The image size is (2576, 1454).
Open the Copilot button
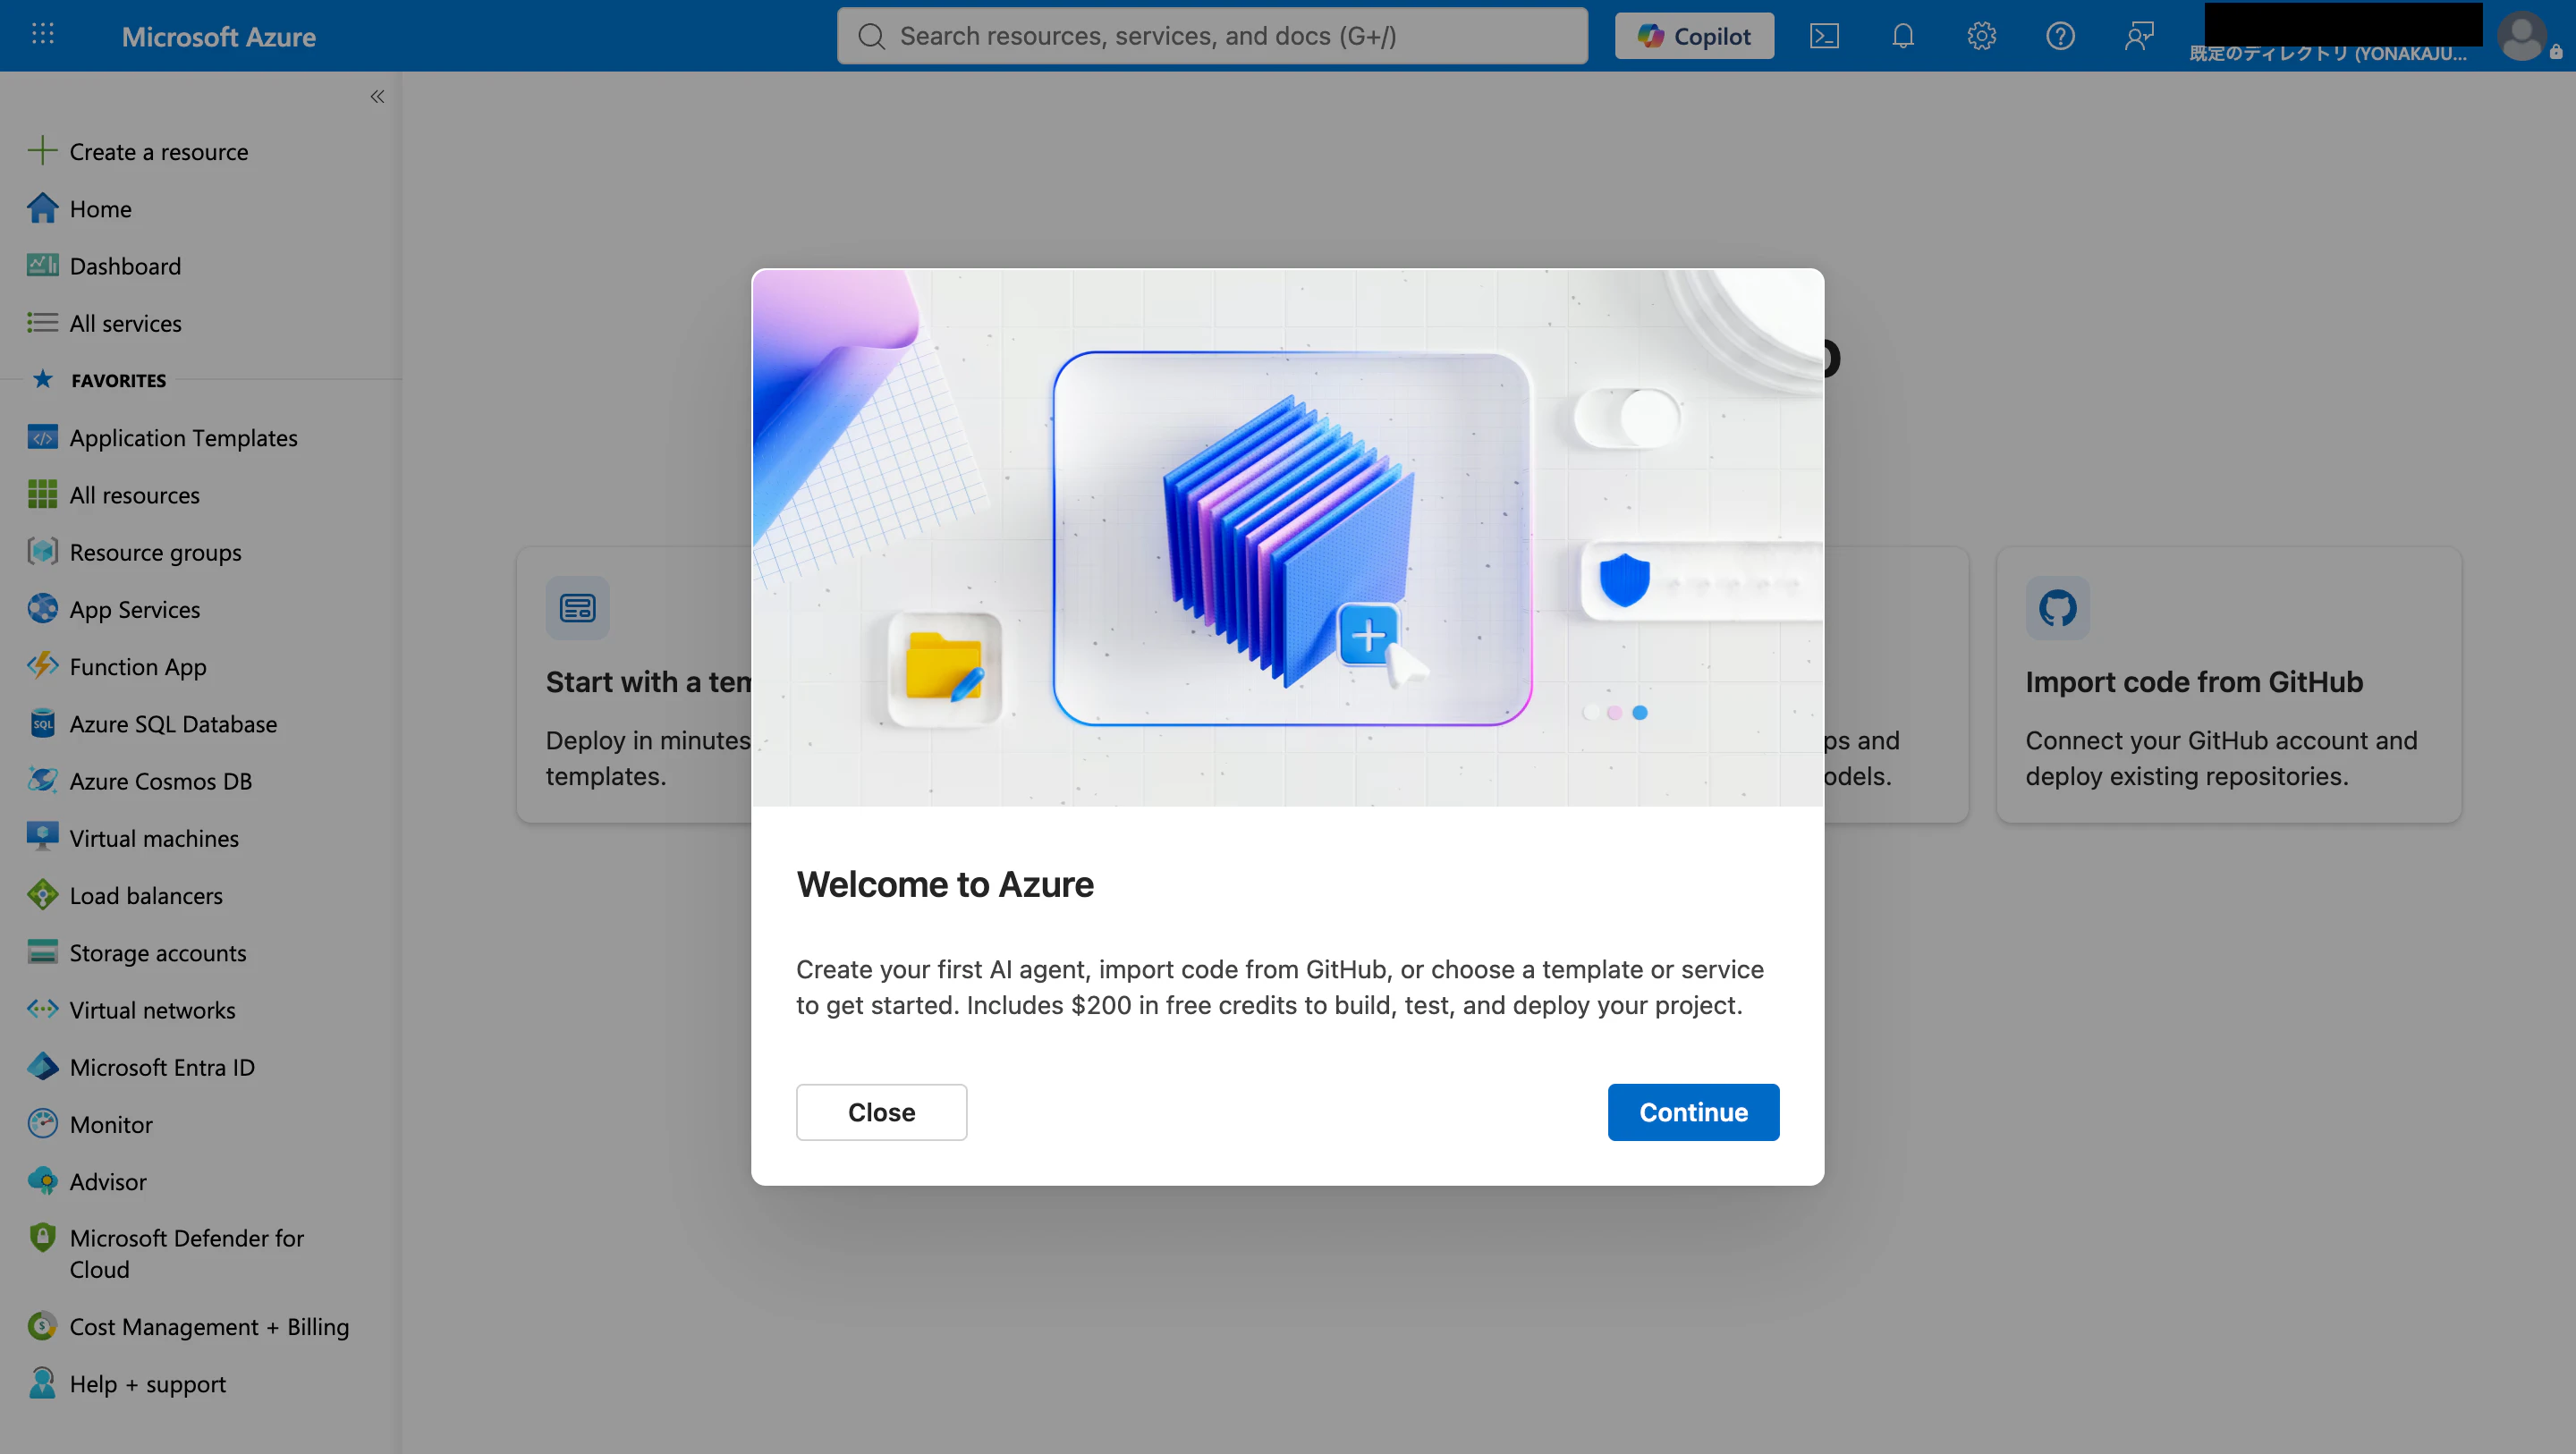[x=1694, y=36]
